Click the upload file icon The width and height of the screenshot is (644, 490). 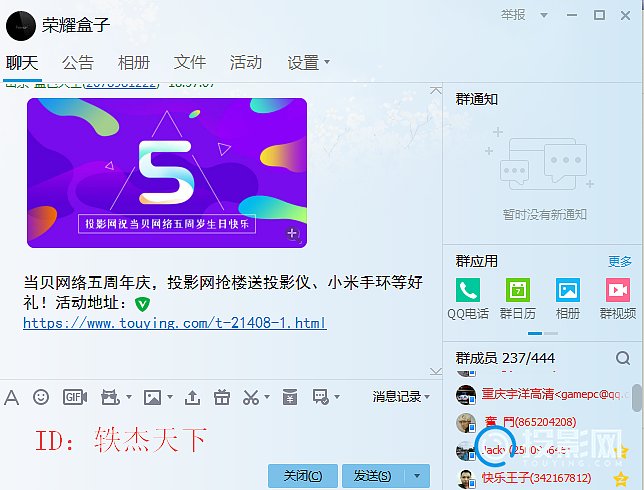pos(192,397)
